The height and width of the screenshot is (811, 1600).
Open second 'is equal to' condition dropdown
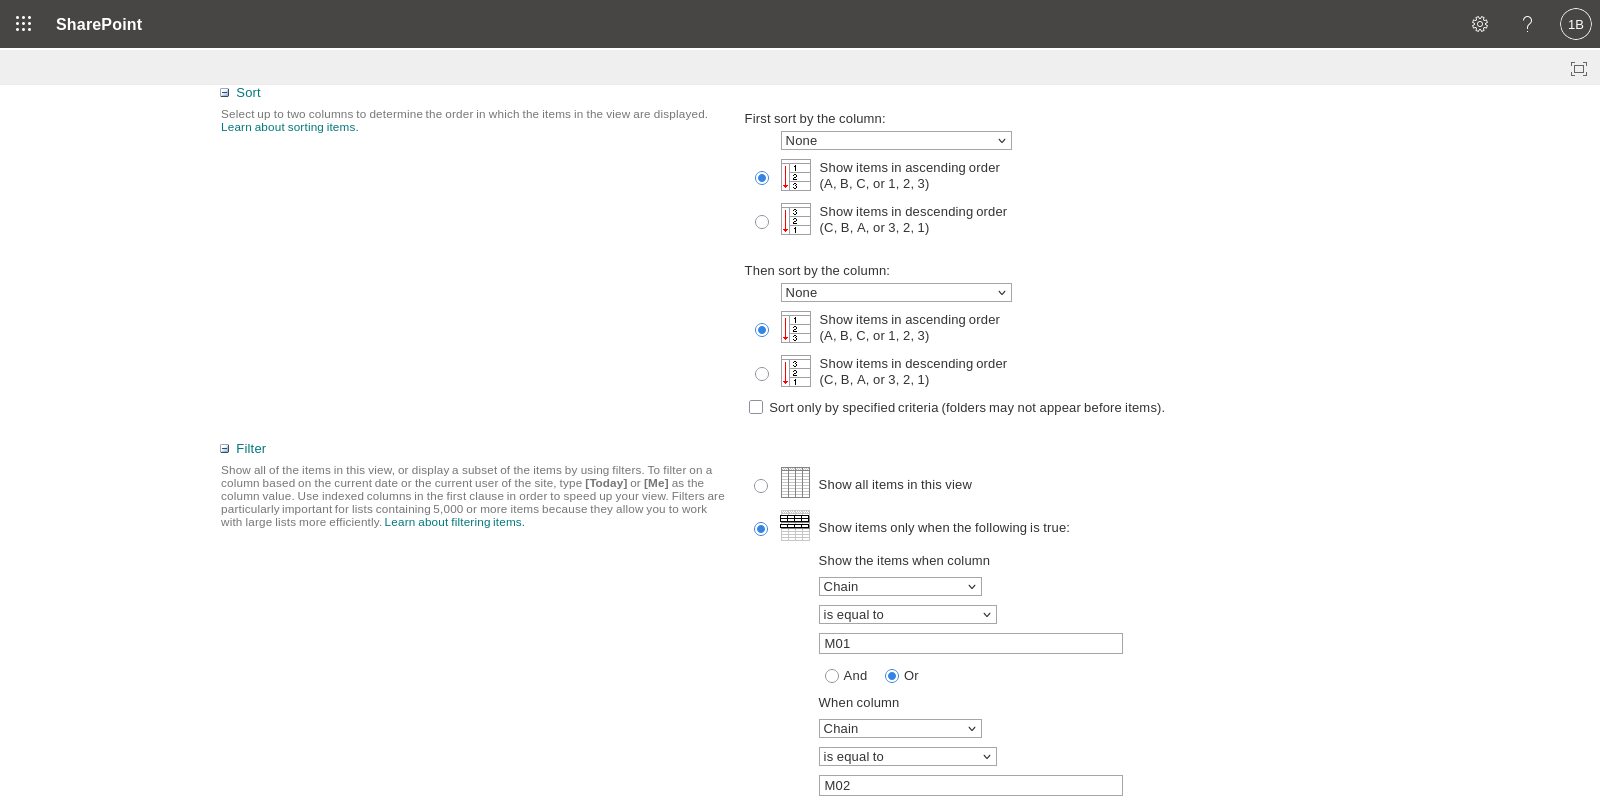tap(908, 757)
